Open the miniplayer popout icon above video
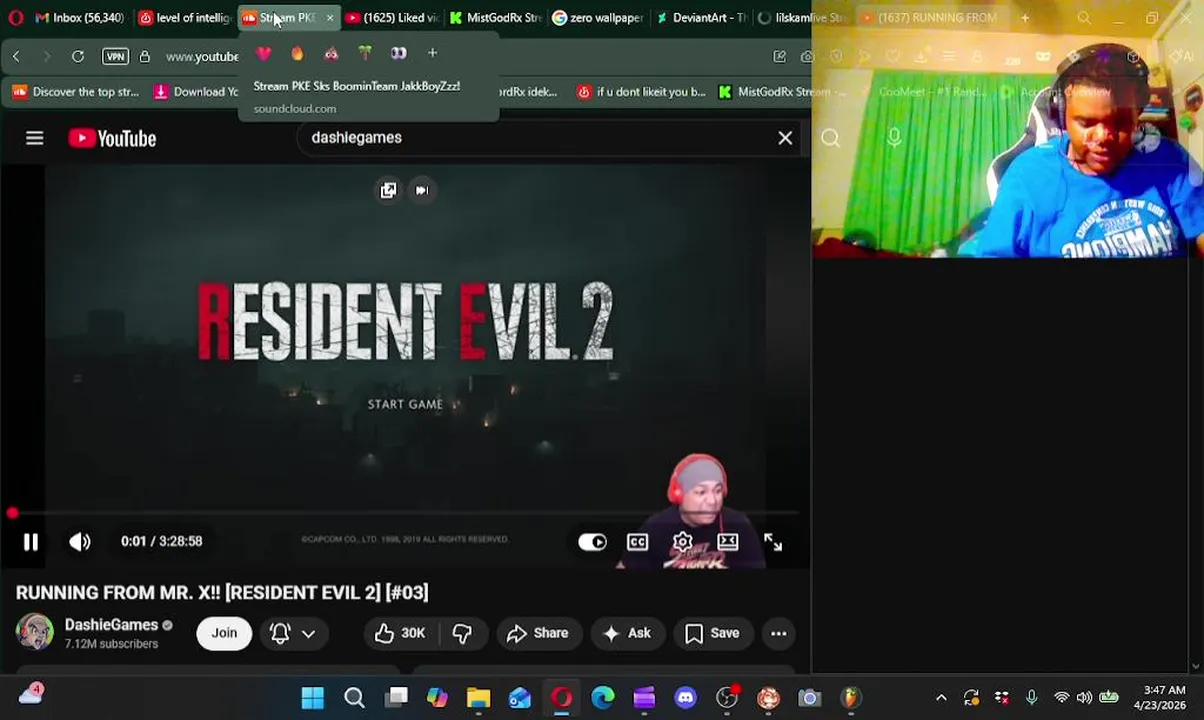The image size is (1204, 720). [x=388, y=190]
